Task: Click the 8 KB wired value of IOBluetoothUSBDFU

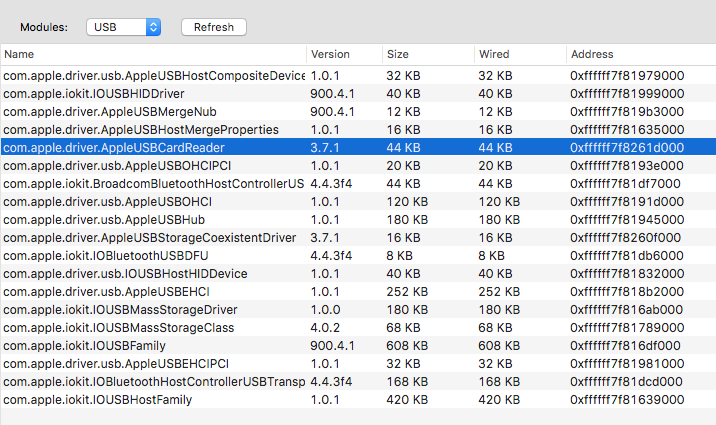Action: point(491,256)
